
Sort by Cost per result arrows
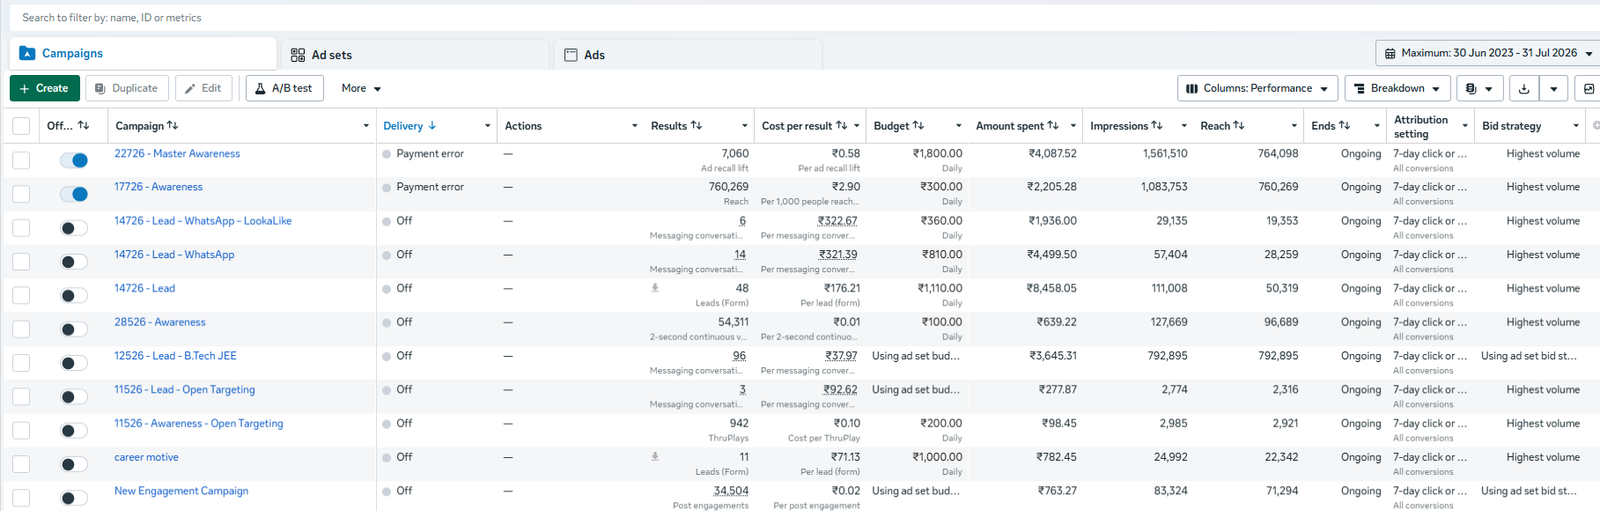(x=842, y=126)
